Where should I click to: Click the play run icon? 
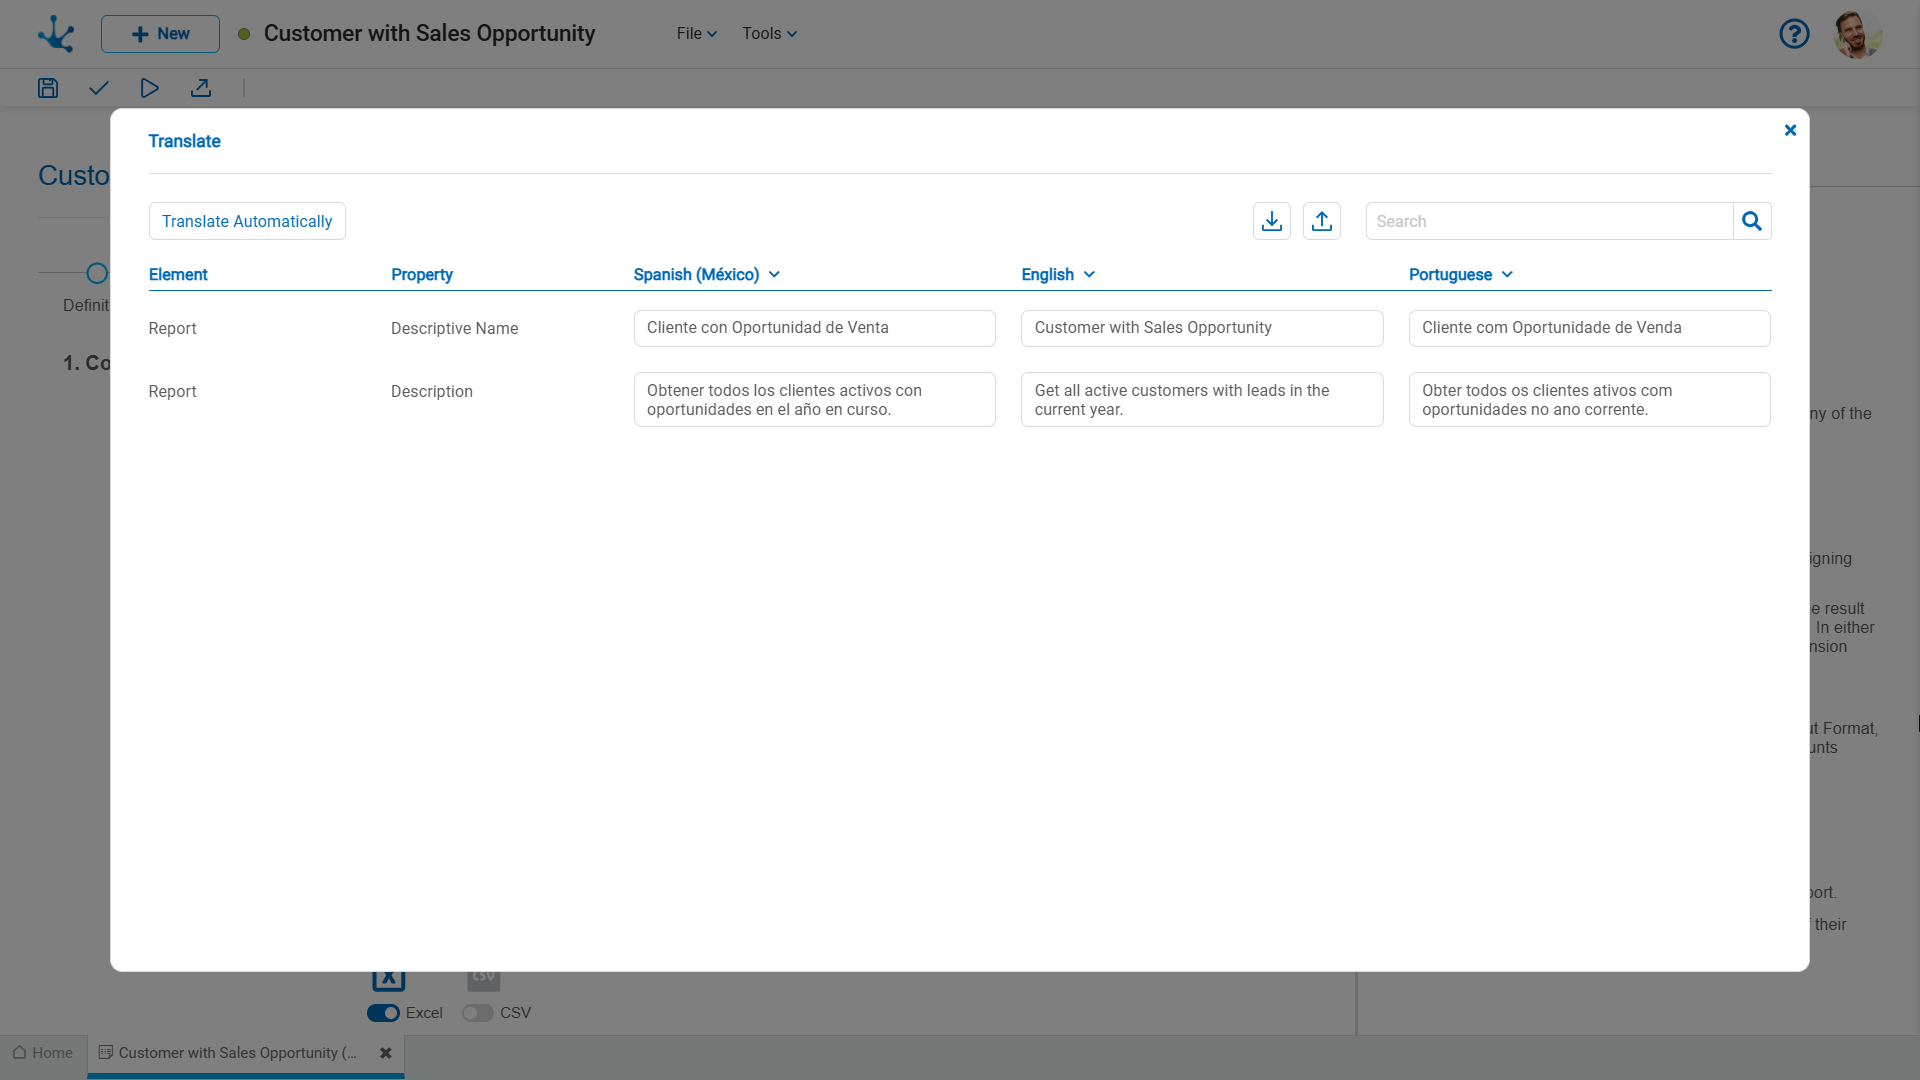[149, 88]
